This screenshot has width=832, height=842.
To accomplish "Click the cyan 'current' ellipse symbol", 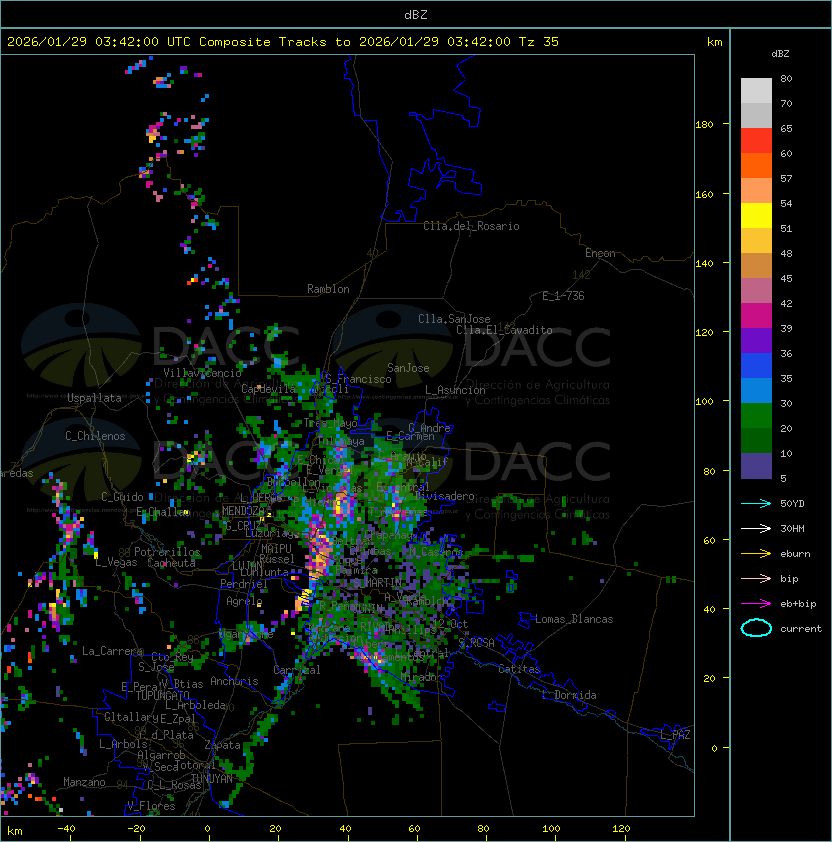I will click(756, 628).
